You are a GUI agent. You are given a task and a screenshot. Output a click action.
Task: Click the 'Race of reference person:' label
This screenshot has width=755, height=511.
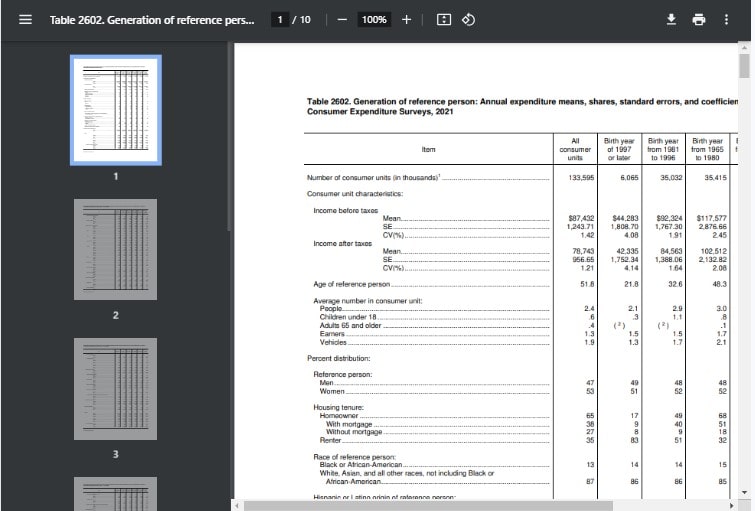coord(354,457)
